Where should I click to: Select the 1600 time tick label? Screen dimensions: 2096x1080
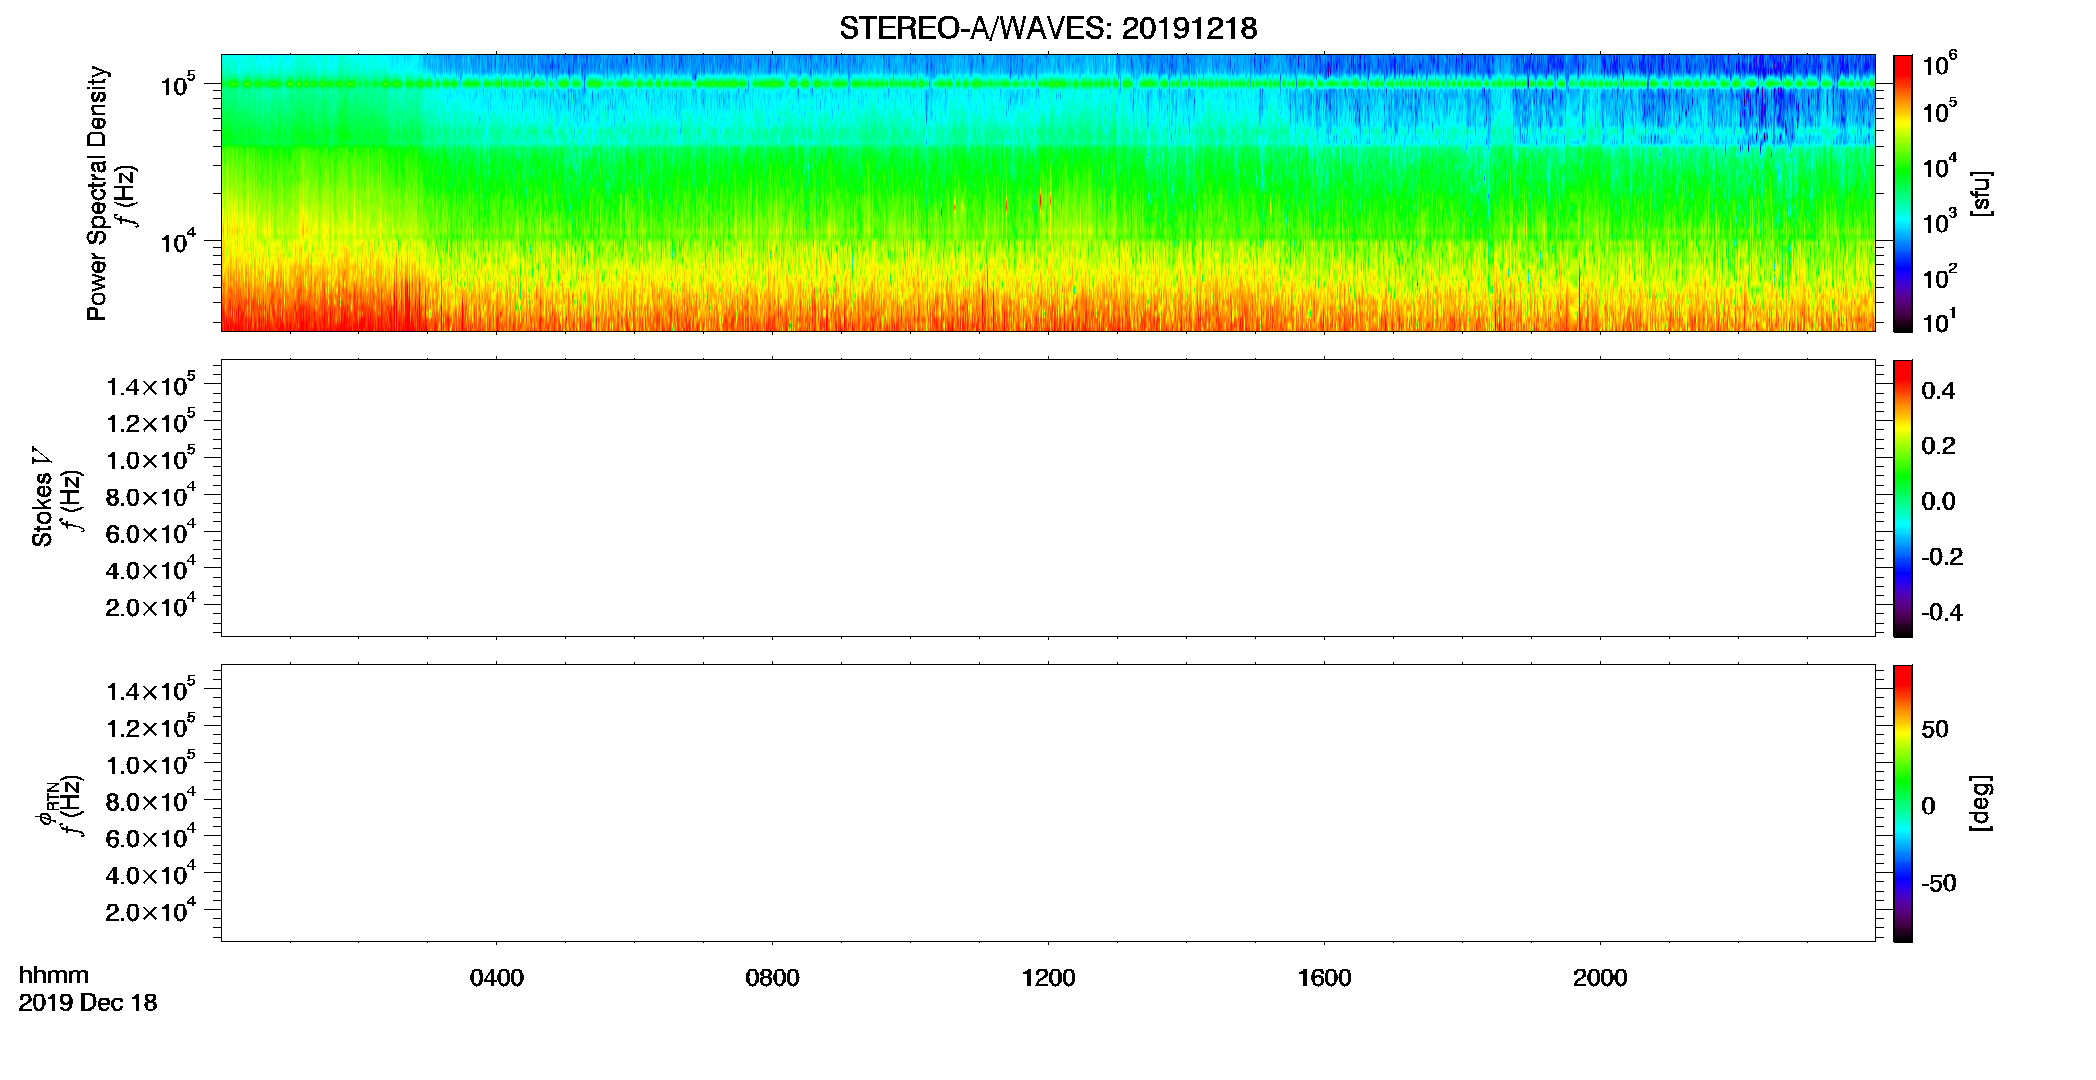point(1324,978)
